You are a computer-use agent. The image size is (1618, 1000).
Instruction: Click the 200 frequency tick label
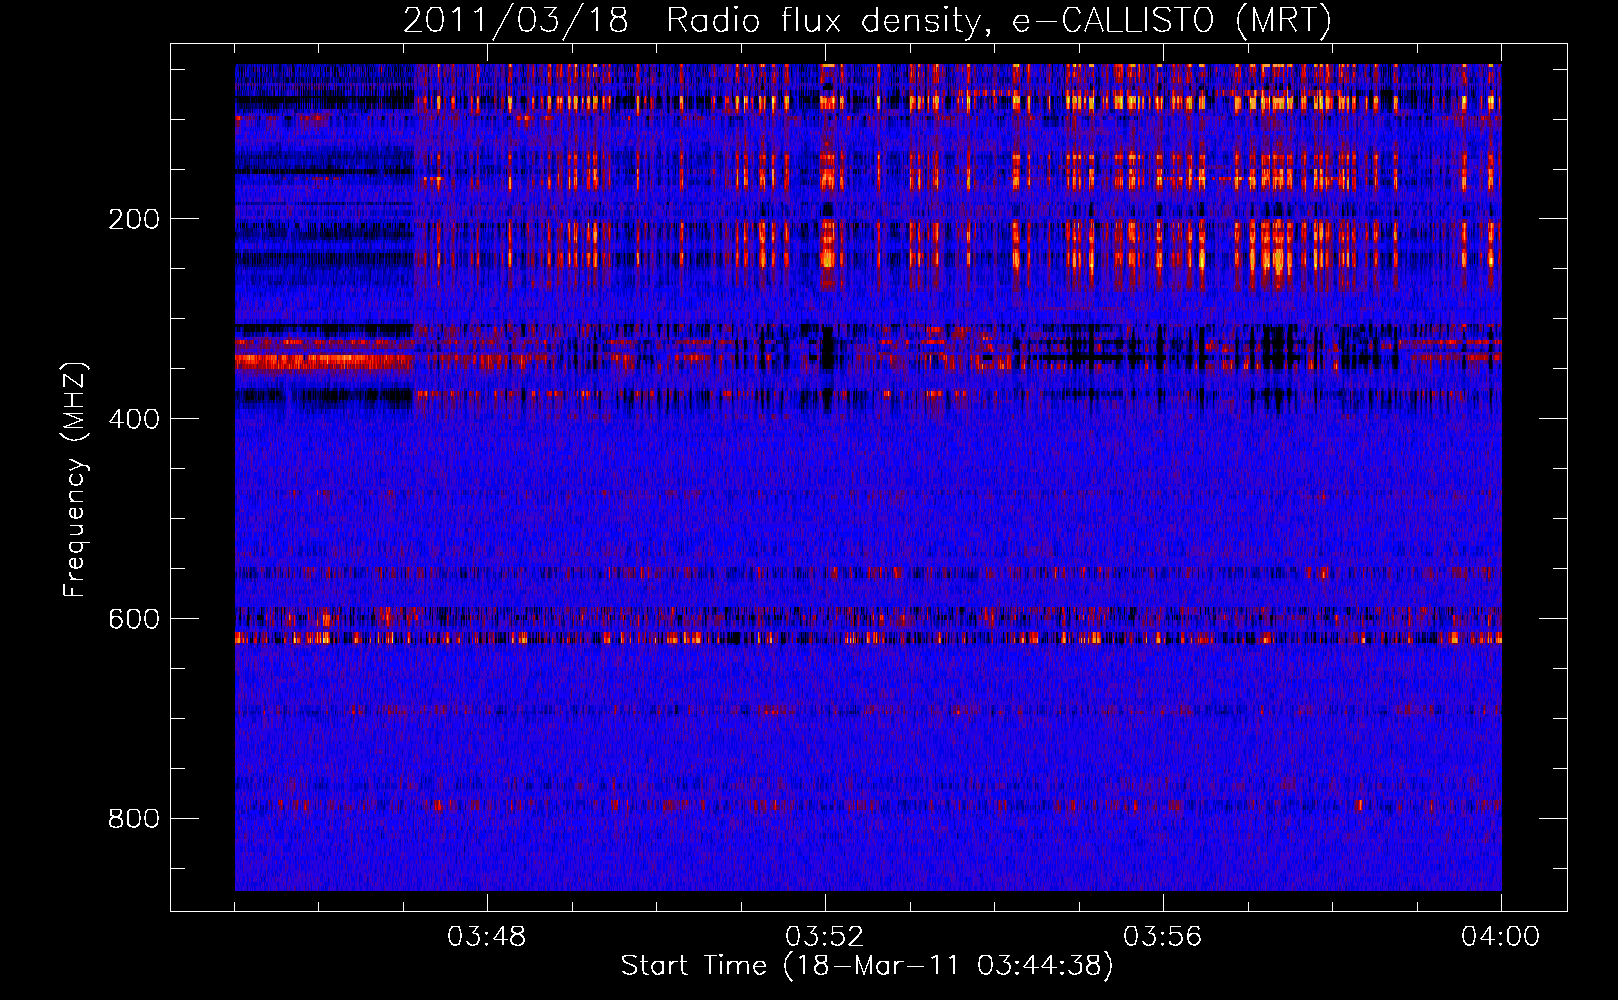point(134,219)
